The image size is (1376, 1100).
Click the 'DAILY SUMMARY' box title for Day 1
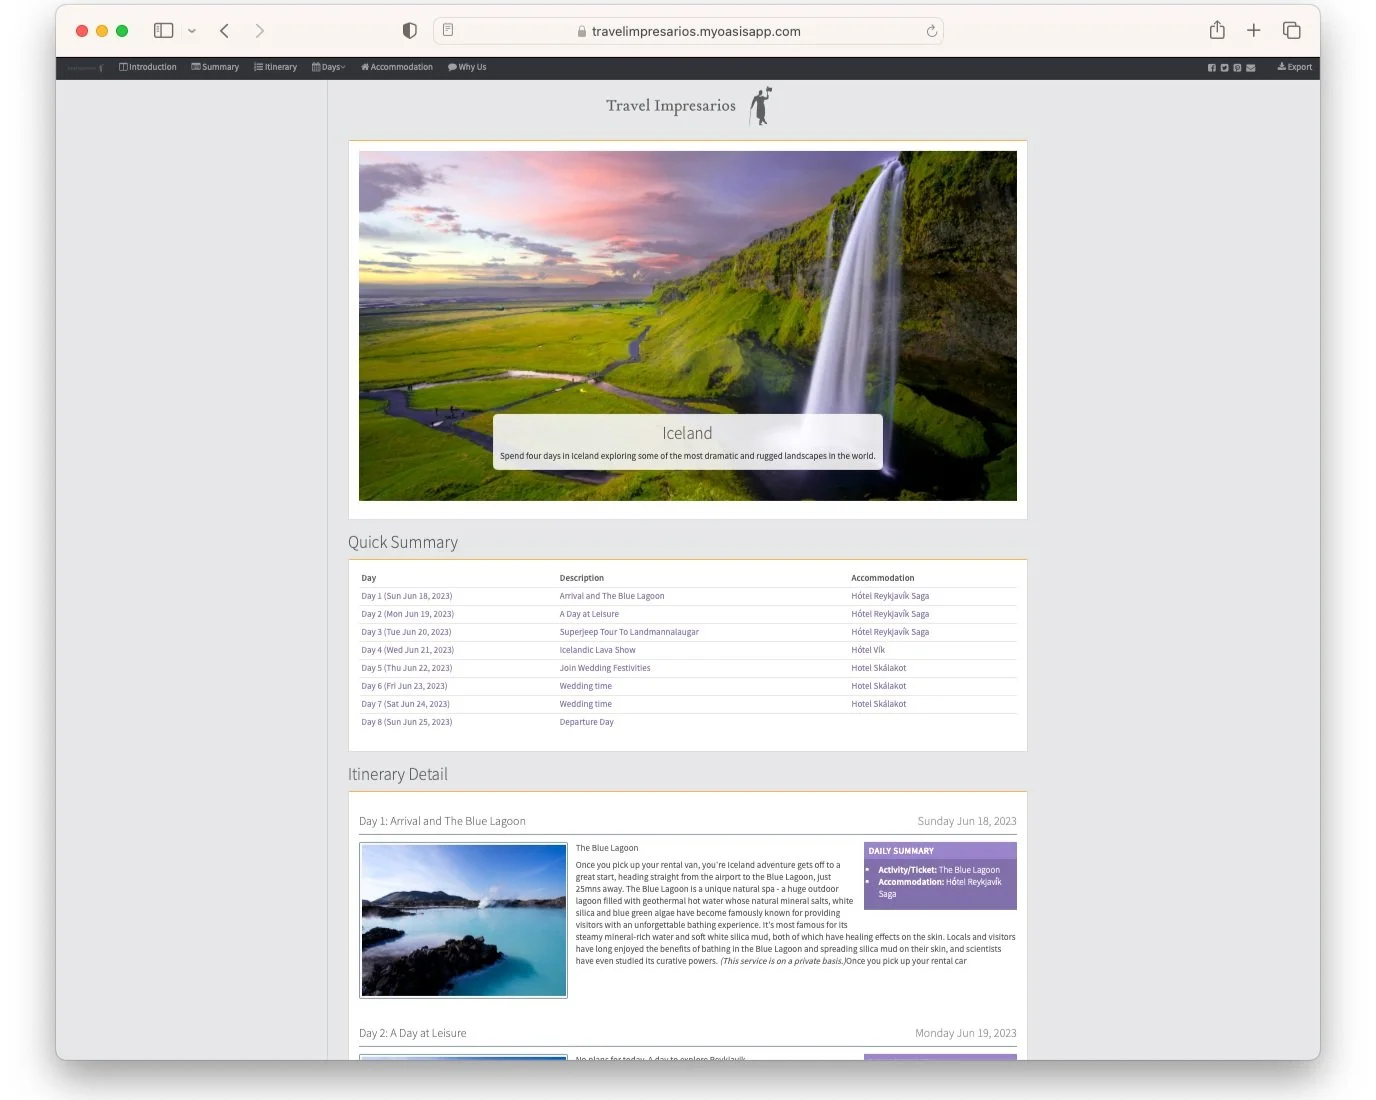point(901,851)
